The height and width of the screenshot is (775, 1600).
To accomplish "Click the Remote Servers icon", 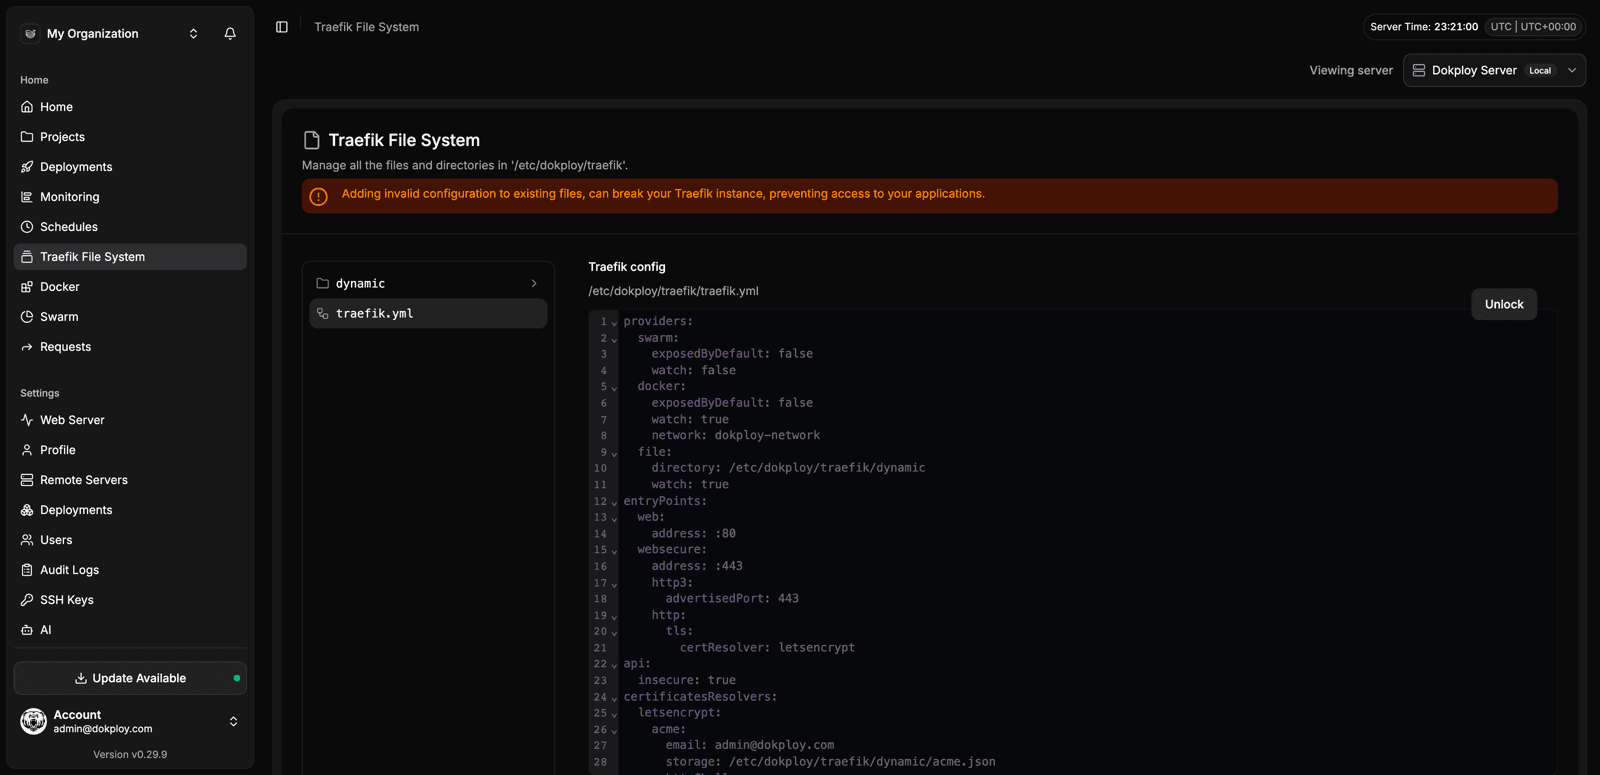I will pyautogui.click(x=27, y=480).
